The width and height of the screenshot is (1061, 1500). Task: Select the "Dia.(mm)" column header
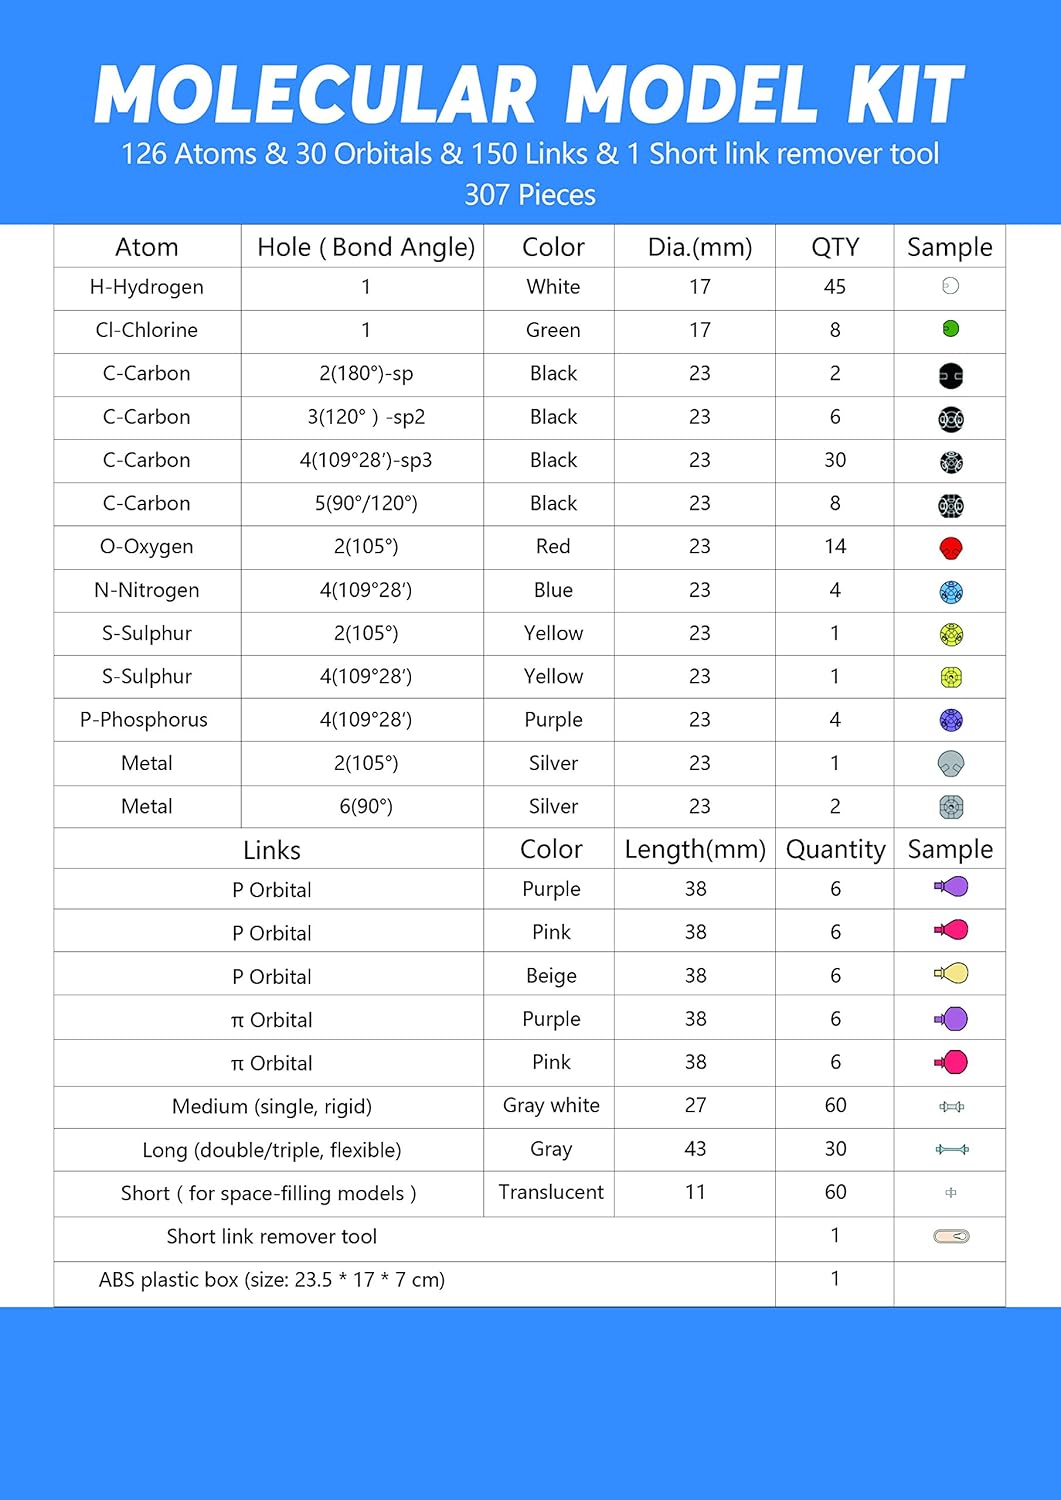pyautogui.click(x=699, y=247)
